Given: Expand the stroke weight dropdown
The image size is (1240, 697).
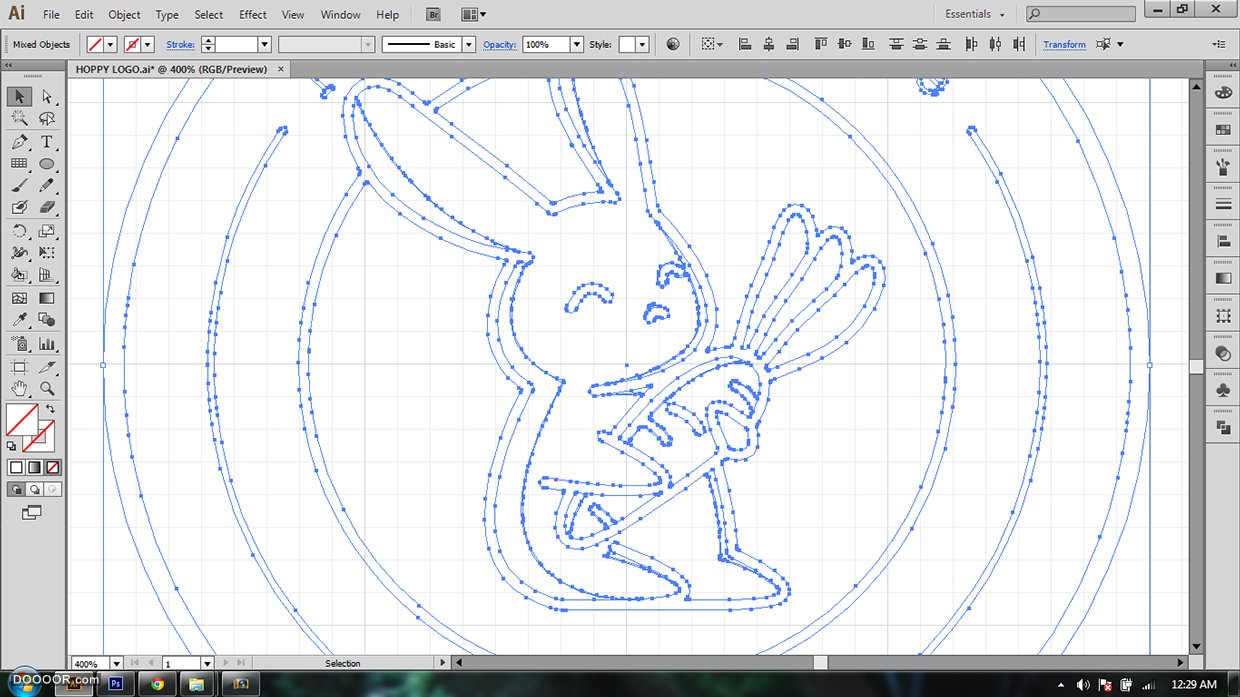Looking at the screenshot, I should tap(265, 44).
